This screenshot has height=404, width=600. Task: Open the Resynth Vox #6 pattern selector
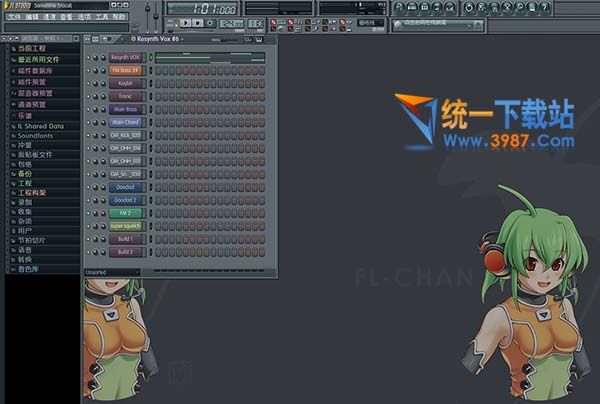click(x=157, y=39)
